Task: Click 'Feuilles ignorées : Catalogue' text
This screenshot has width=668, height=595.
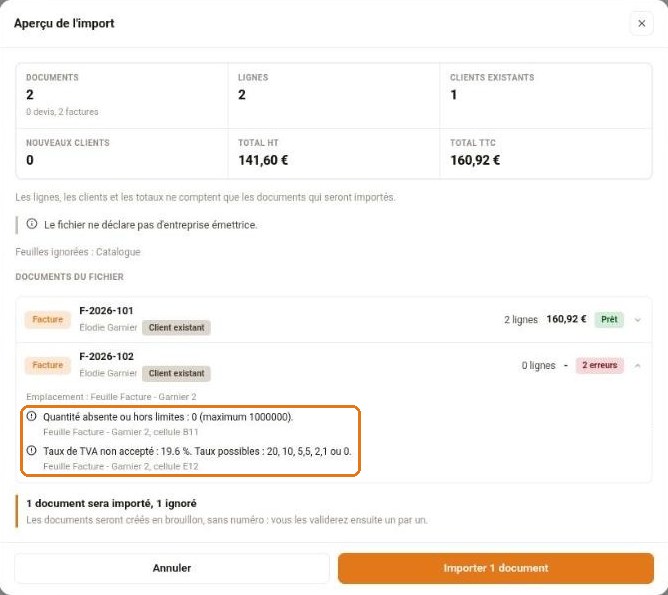Action: coord(78,252)
